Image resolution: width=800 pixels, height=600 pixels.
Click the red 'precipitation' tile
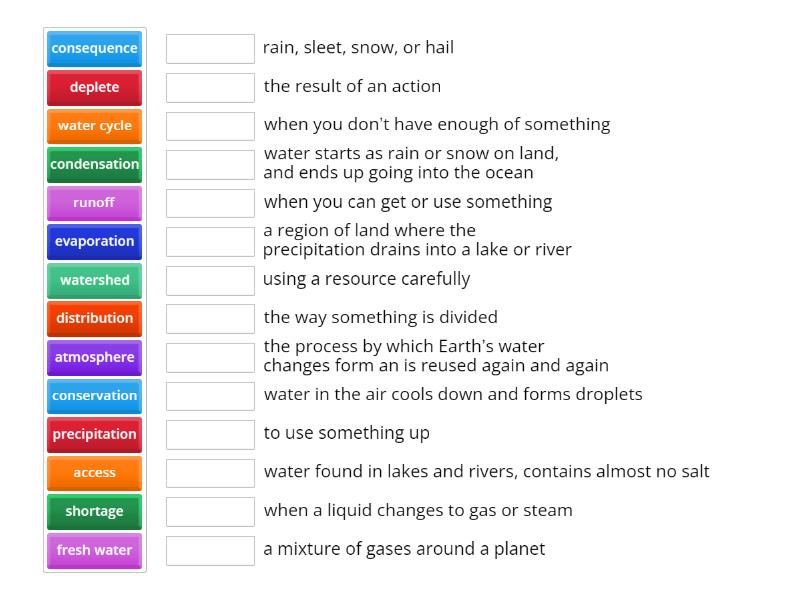[94, 434]
